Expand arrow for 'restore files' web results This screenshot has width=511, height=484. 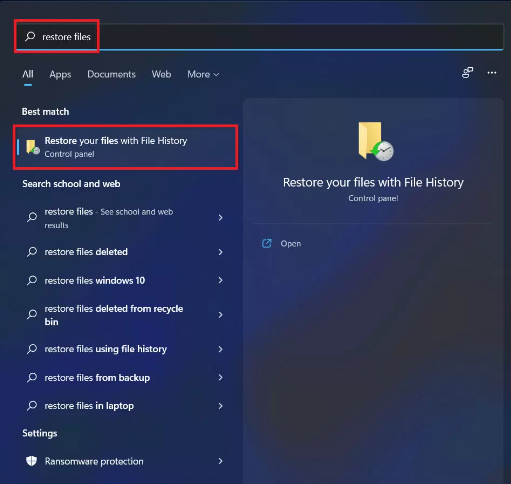(x=220, y=218)
